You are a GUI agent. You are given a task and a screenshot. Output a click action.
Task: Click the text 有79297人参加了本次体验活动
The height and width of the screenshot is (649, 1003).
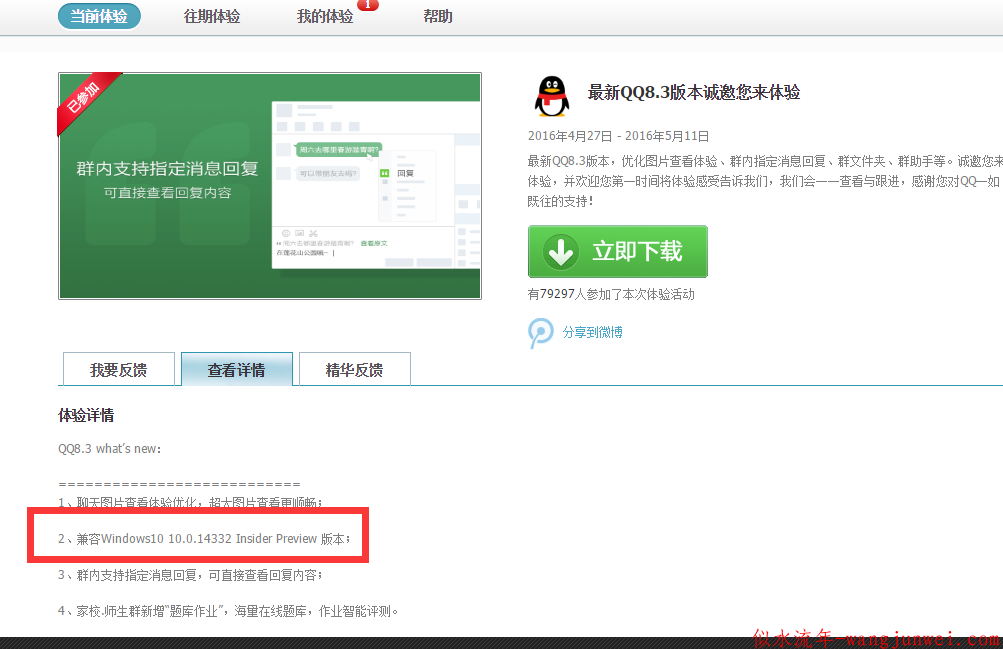[x=611, y=294]
